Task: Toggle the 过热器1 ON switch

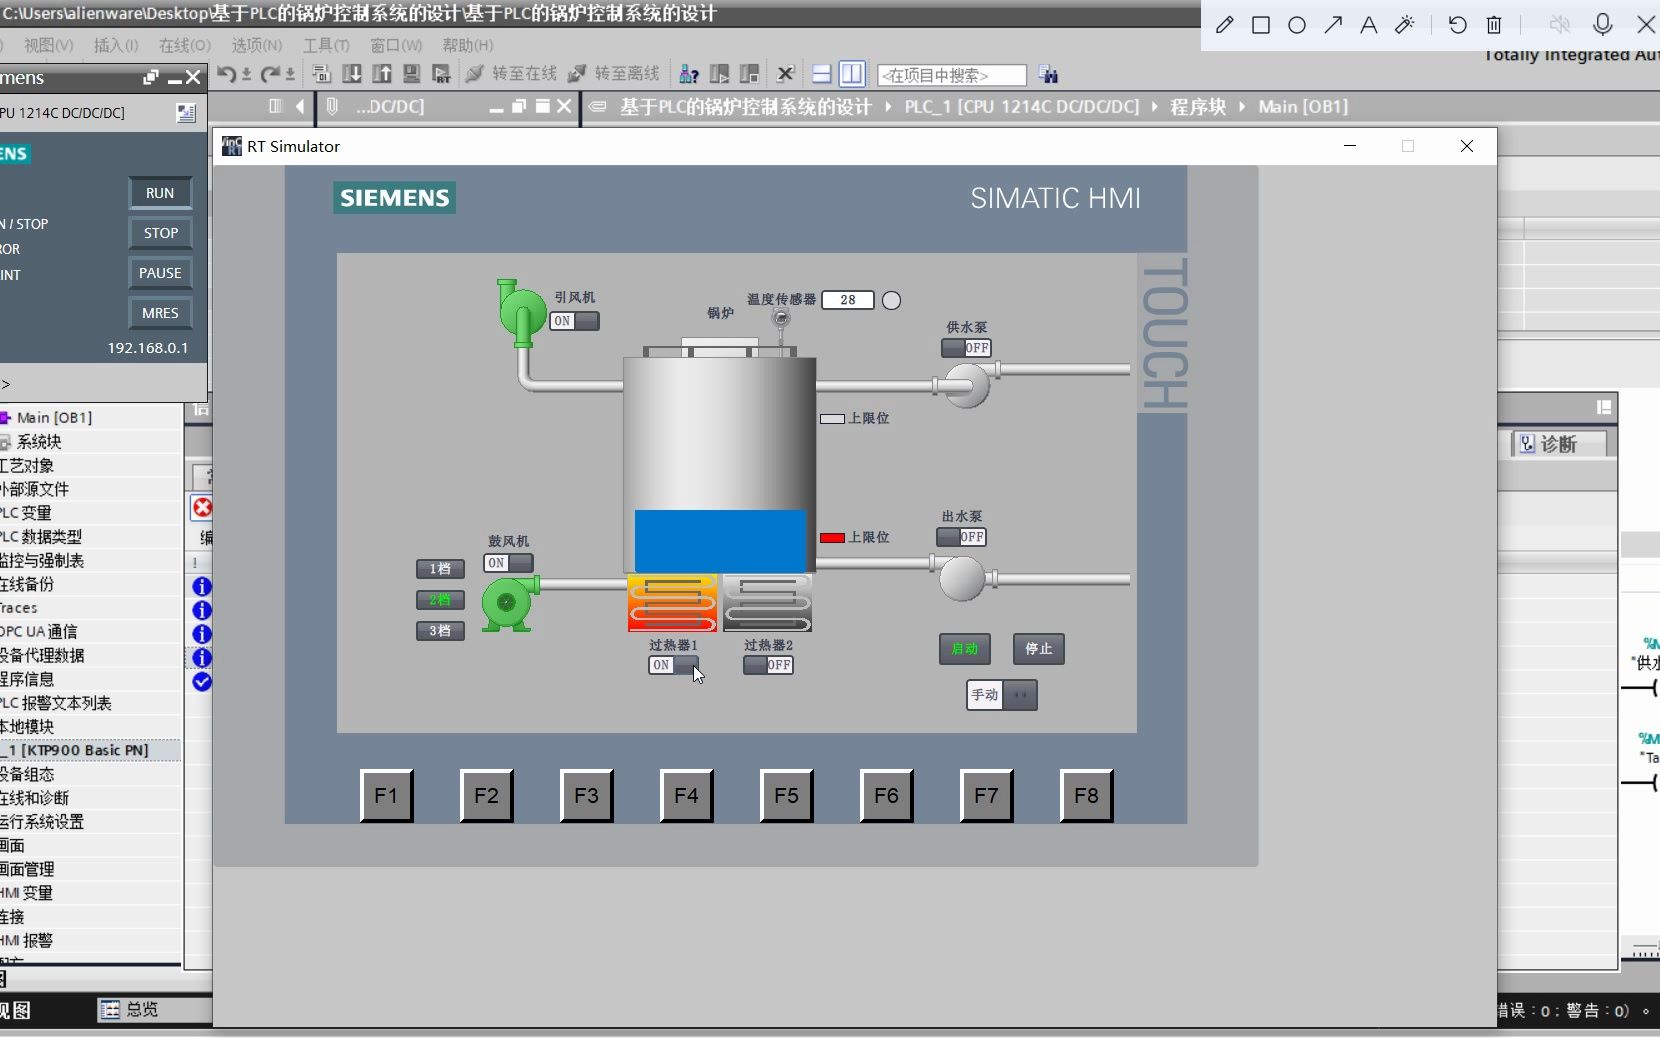Action: [x=674, y=665]
